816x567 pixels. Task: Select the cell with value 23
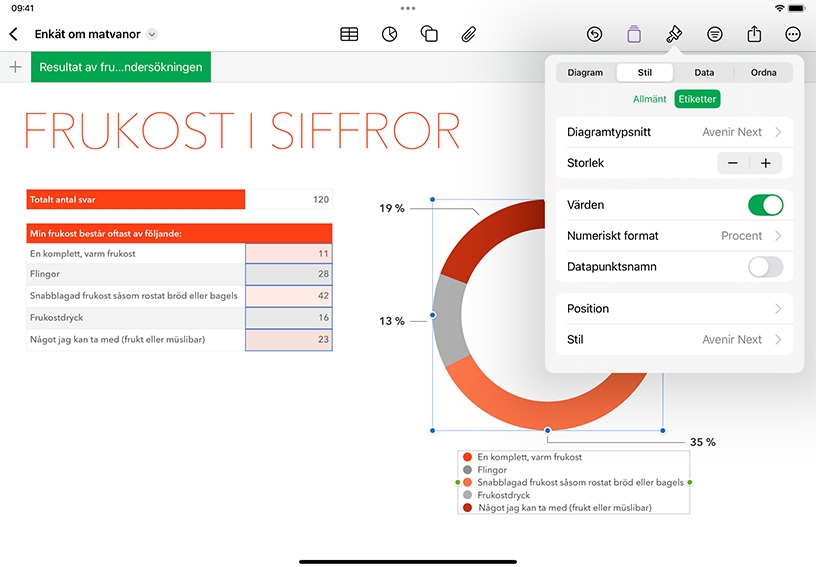(288, 339)
